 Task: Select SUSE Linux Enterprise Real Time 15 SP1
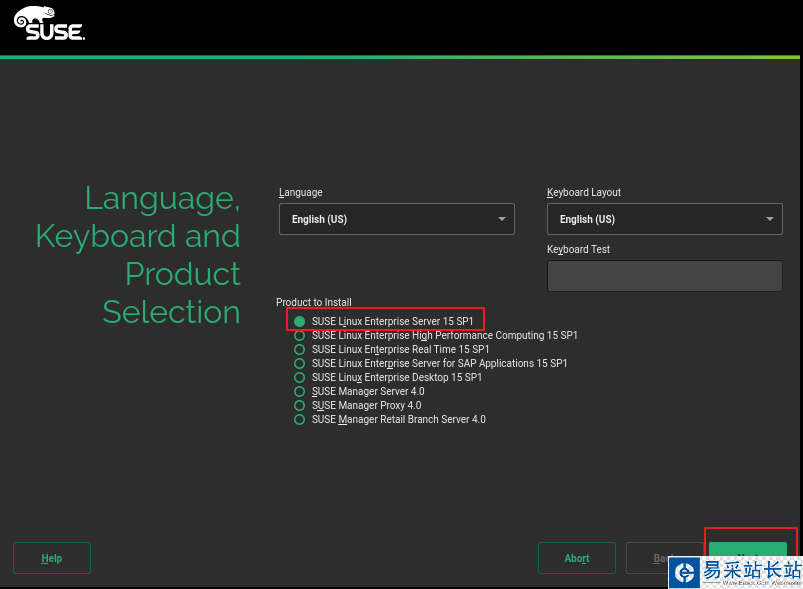click(x=392, y=349)
